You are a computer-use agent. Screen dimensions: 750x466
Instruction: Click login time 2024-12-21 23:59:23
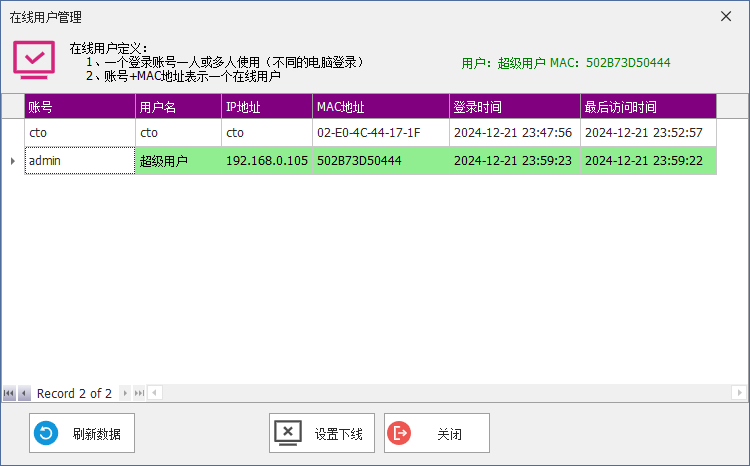[x=515, y=161]
